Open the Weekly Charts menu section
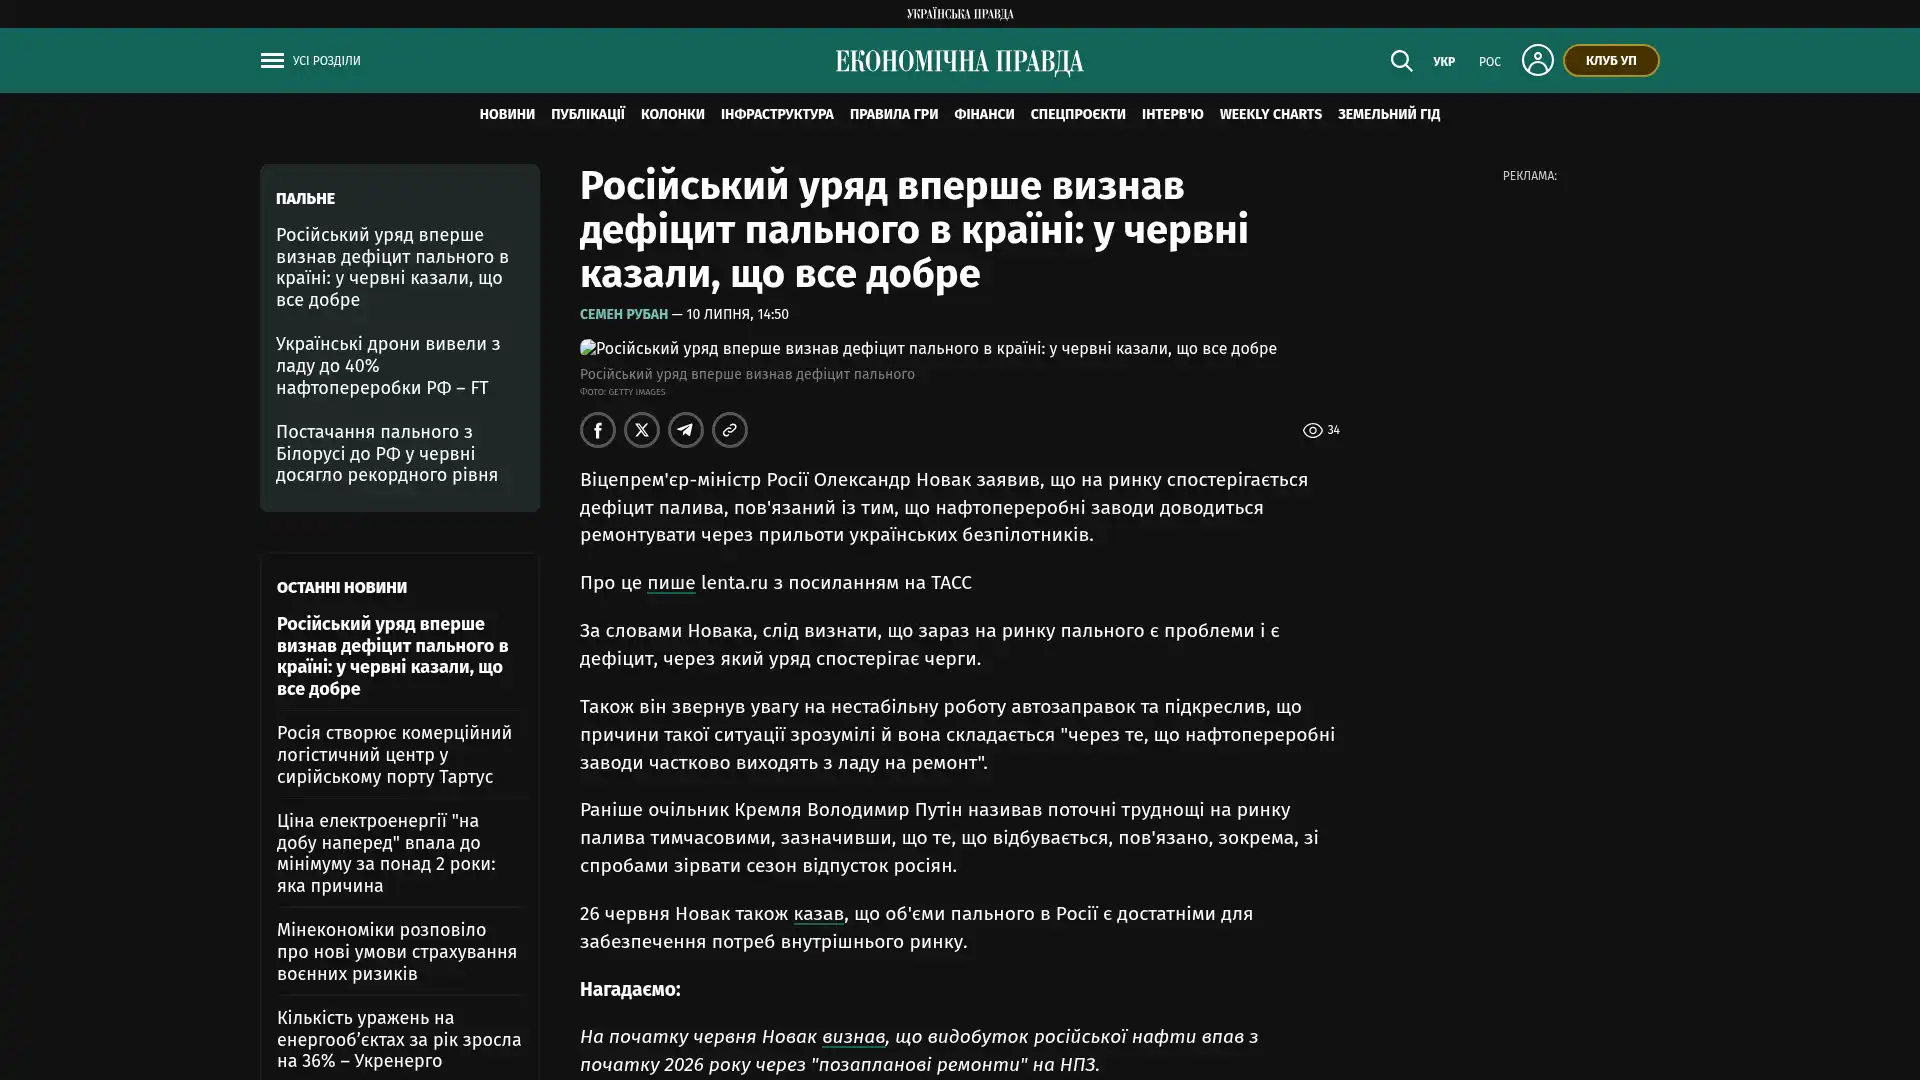The image size is (1920, 1080). (1270, 114)
